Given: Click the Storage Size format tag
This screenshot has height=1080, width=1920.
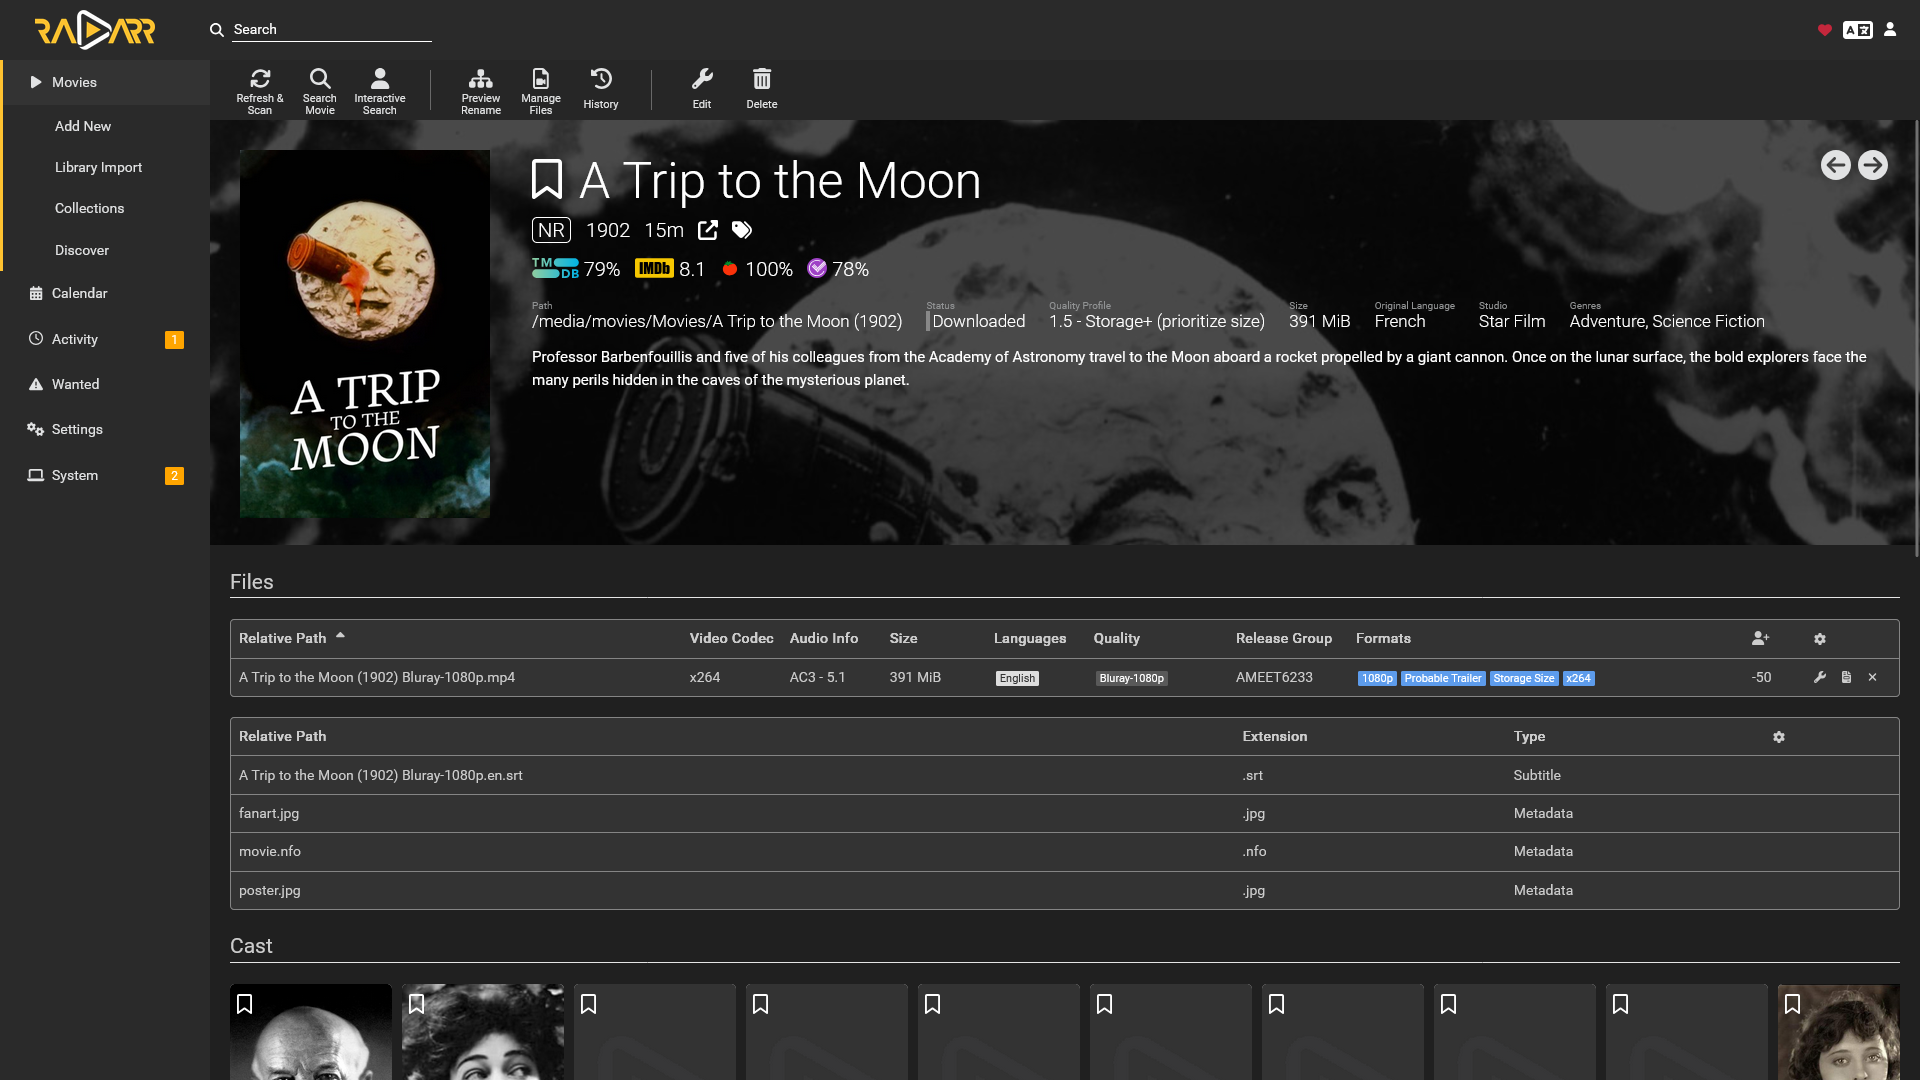Looking at the screenshot, I should 1524,678.
